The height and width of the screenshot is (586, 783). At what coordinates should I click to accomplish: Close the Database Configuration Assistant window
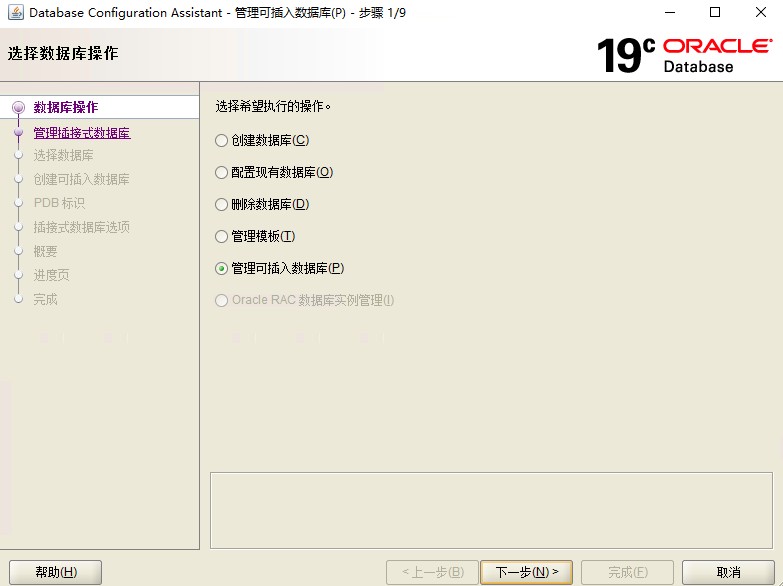[761, 12]
